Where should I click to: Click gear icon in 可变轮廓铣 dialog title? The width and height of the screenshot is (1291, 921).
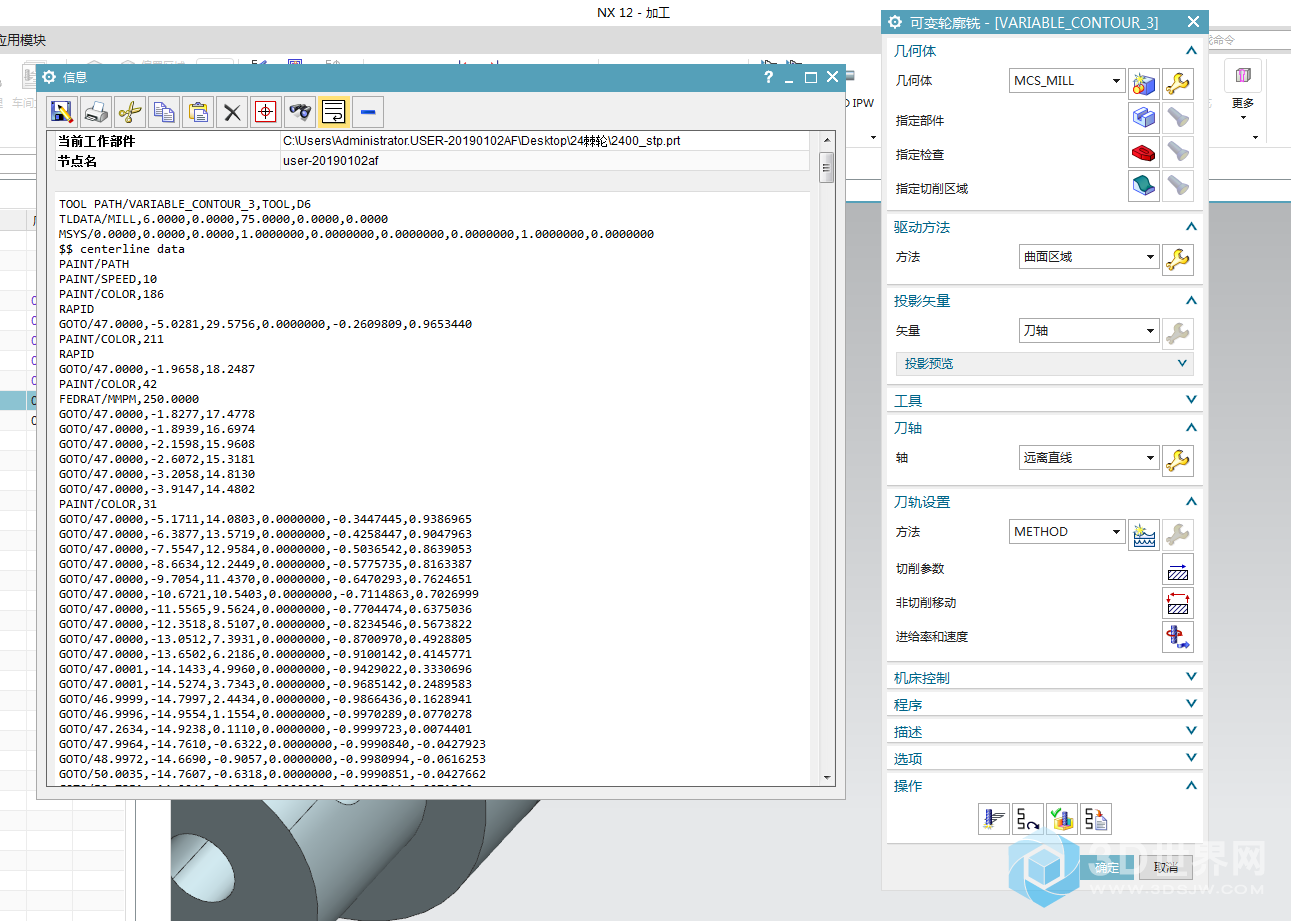895,22
